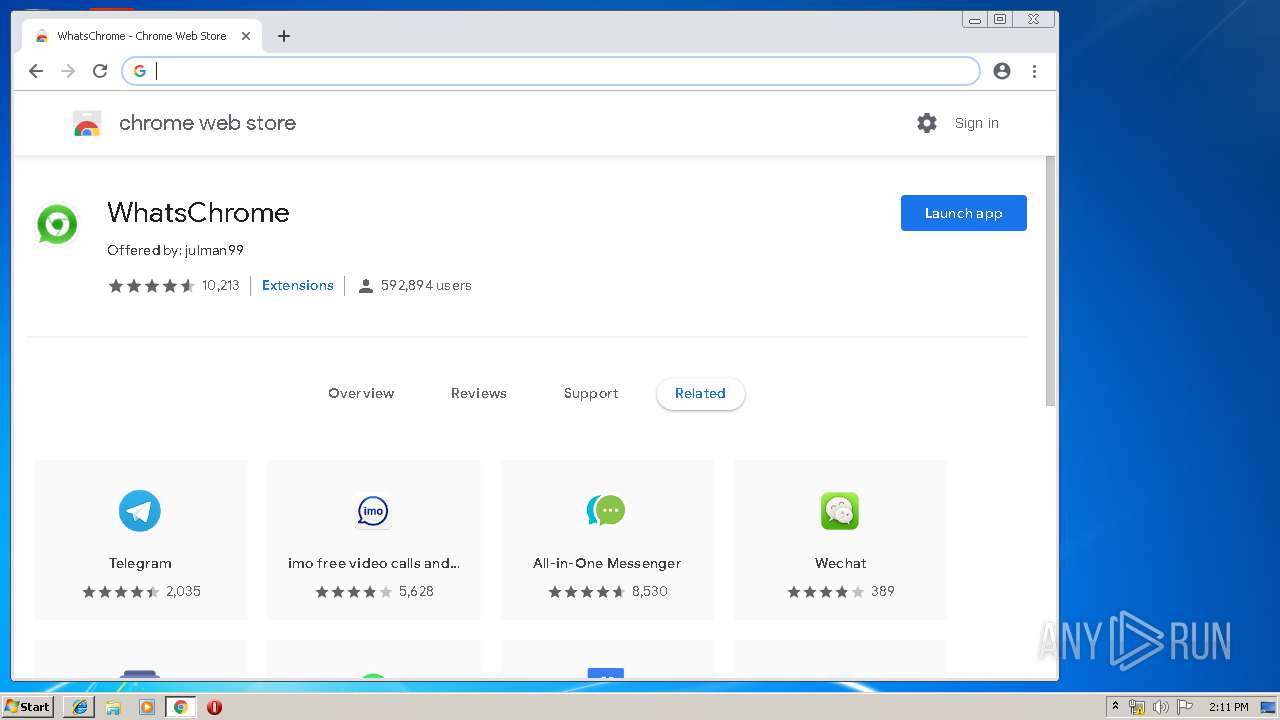Click the Wechat 389 rating
The height and width of the screenshot is (720, 1280).
840,591
